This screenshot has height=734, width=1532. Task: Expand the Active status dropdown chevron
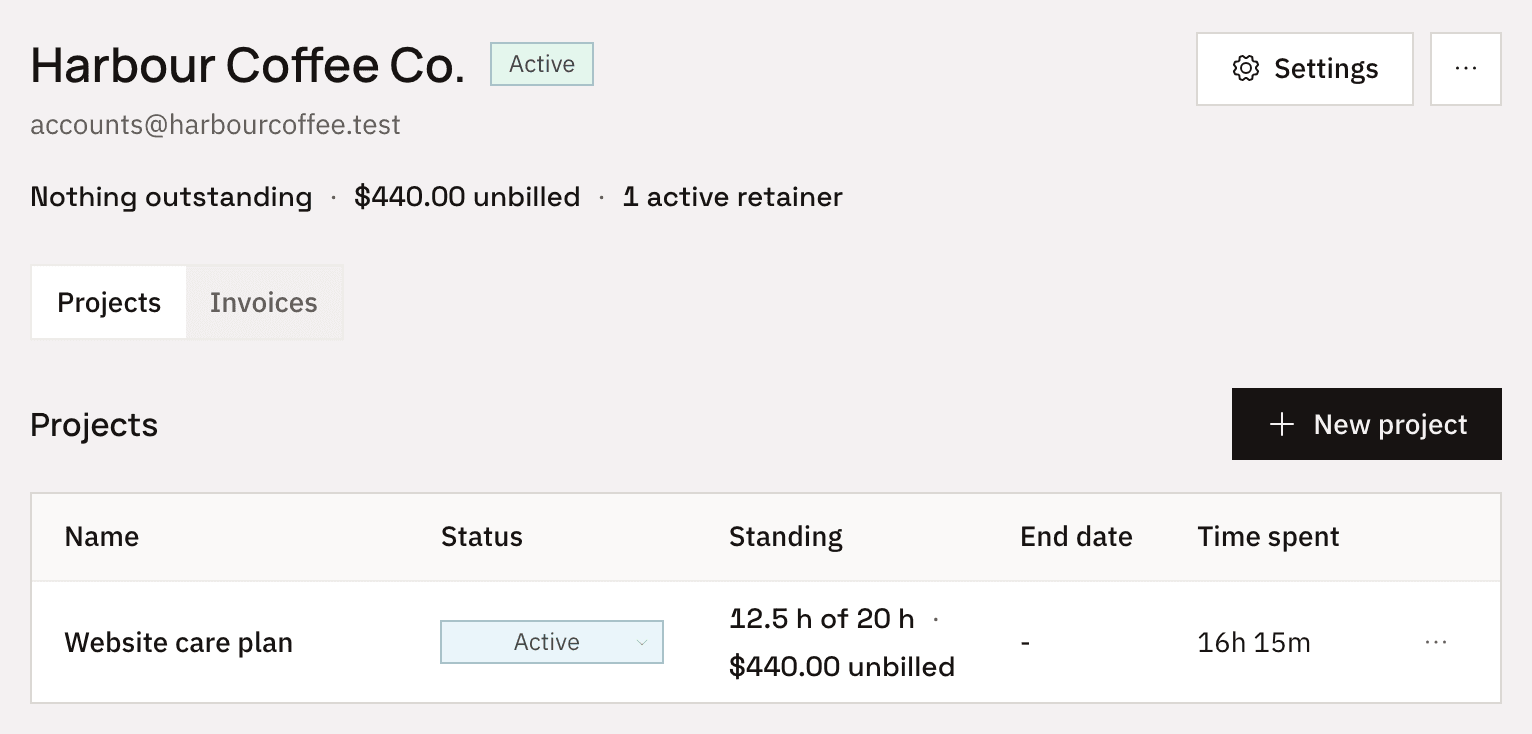pos(642,643)
